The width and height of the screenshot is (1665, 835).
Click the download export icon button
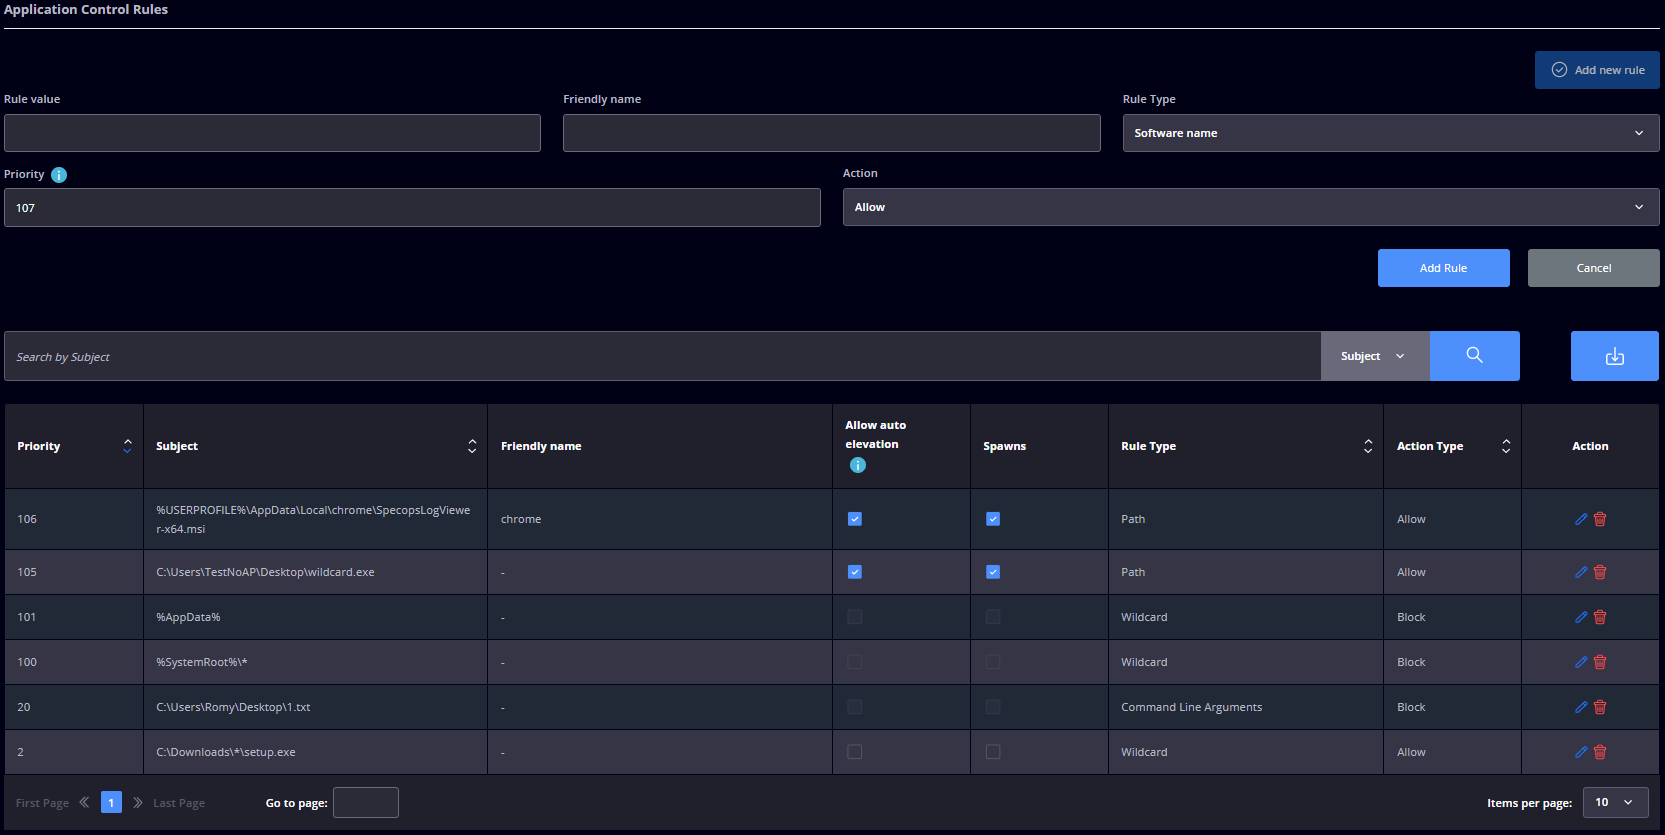[x=1614, y=356]
